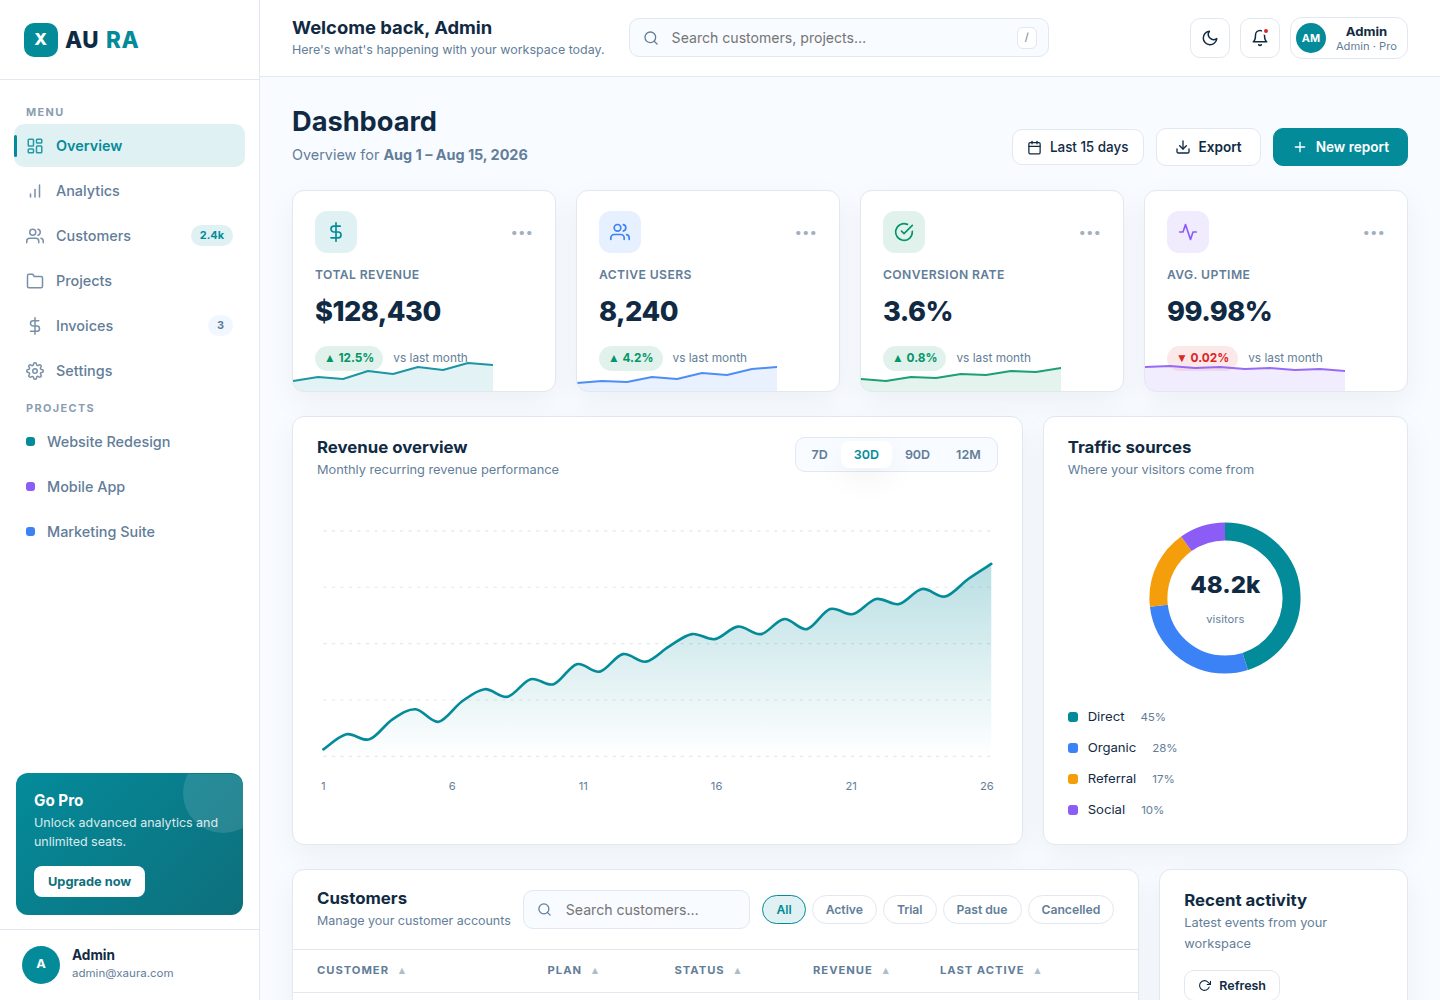
Task: Open Analytics in sidebar menu
Action: (130, 191)
